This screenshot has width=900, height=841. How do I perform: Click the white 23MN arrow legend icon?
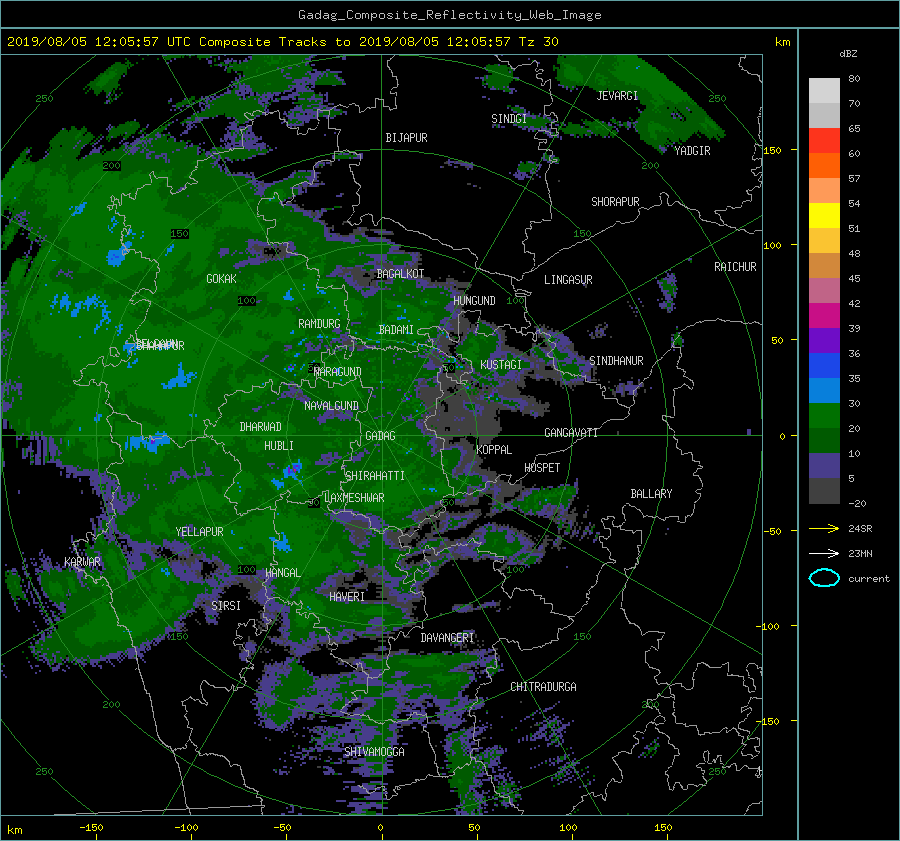[824, 553]
